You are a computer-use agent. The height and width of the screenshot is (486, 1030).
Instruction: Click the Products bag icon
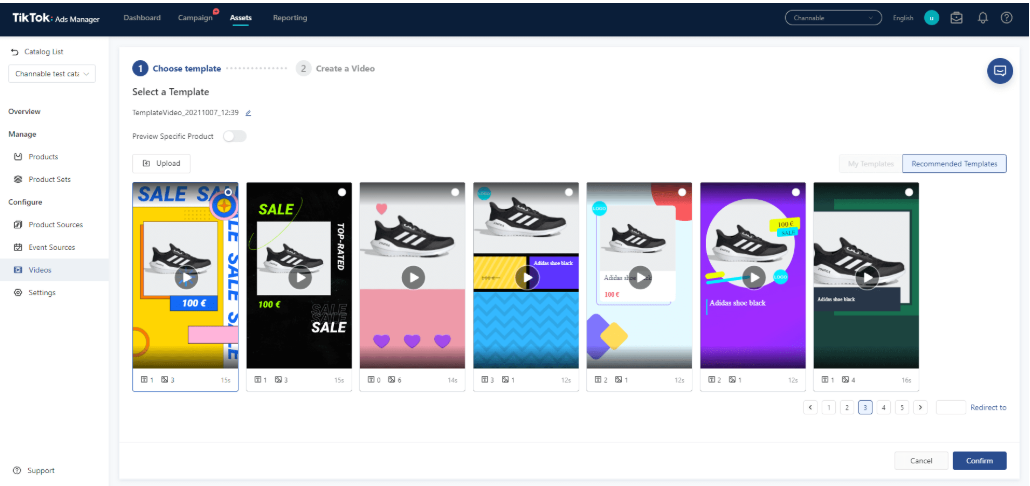click(18, 156)
